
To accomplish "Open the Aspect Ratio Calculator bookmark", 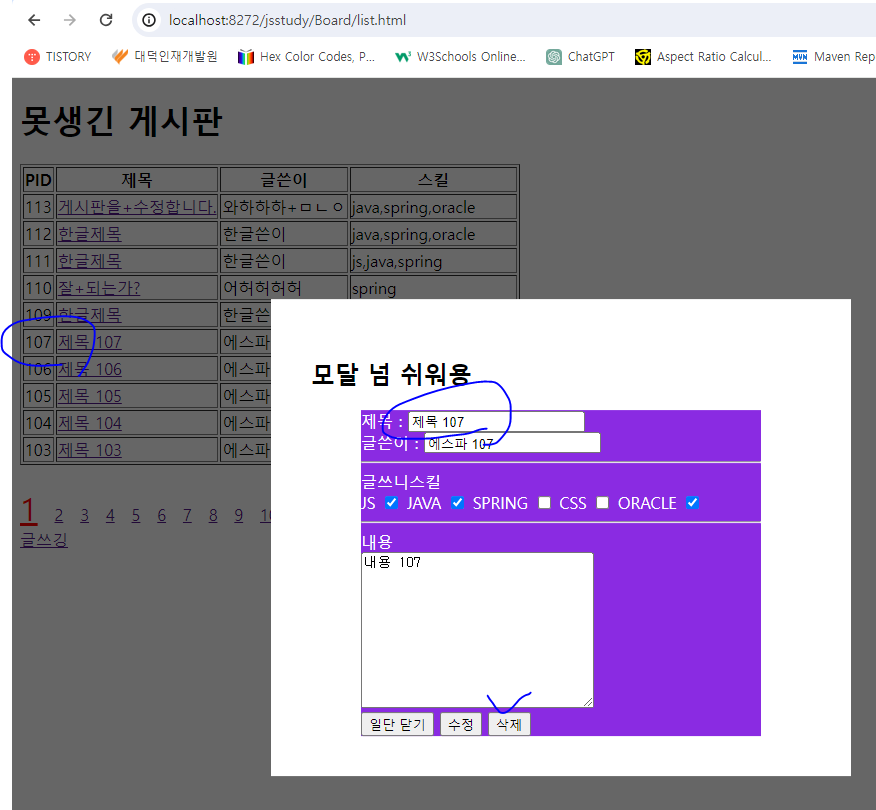I will [x=703, y=56].
